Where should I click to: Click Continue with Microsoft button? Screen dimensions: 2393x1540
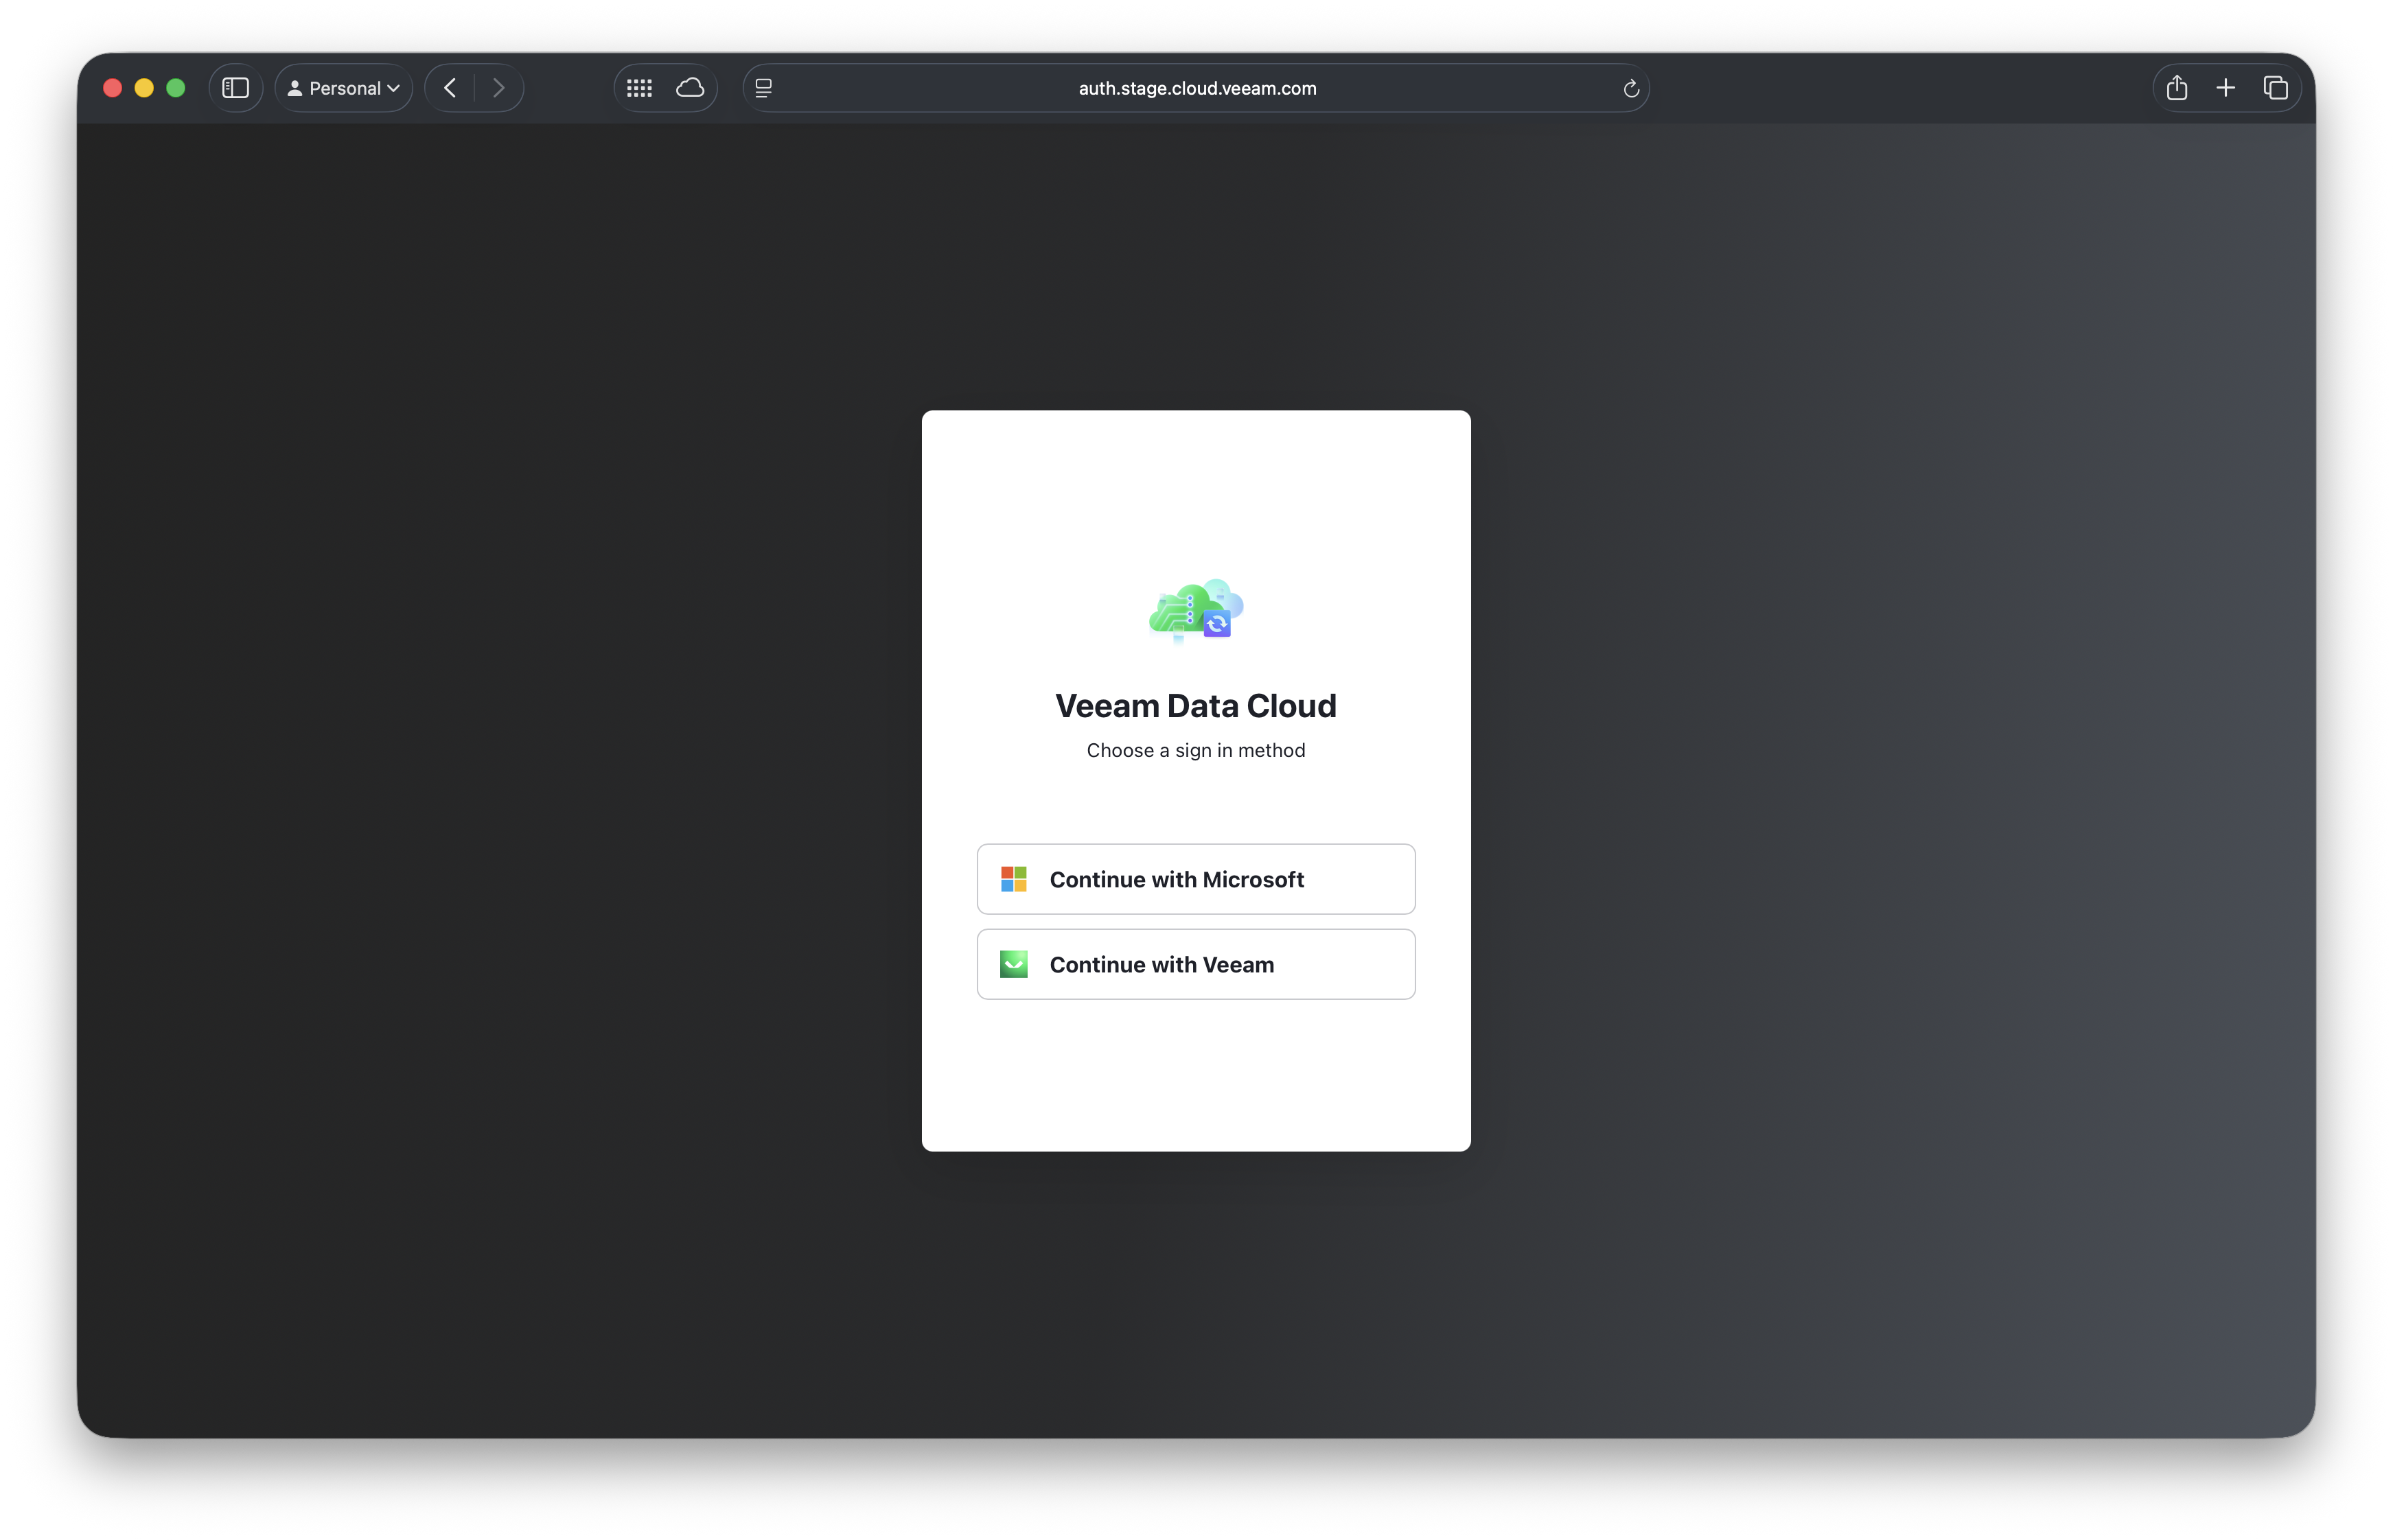tap(1195, 879)
